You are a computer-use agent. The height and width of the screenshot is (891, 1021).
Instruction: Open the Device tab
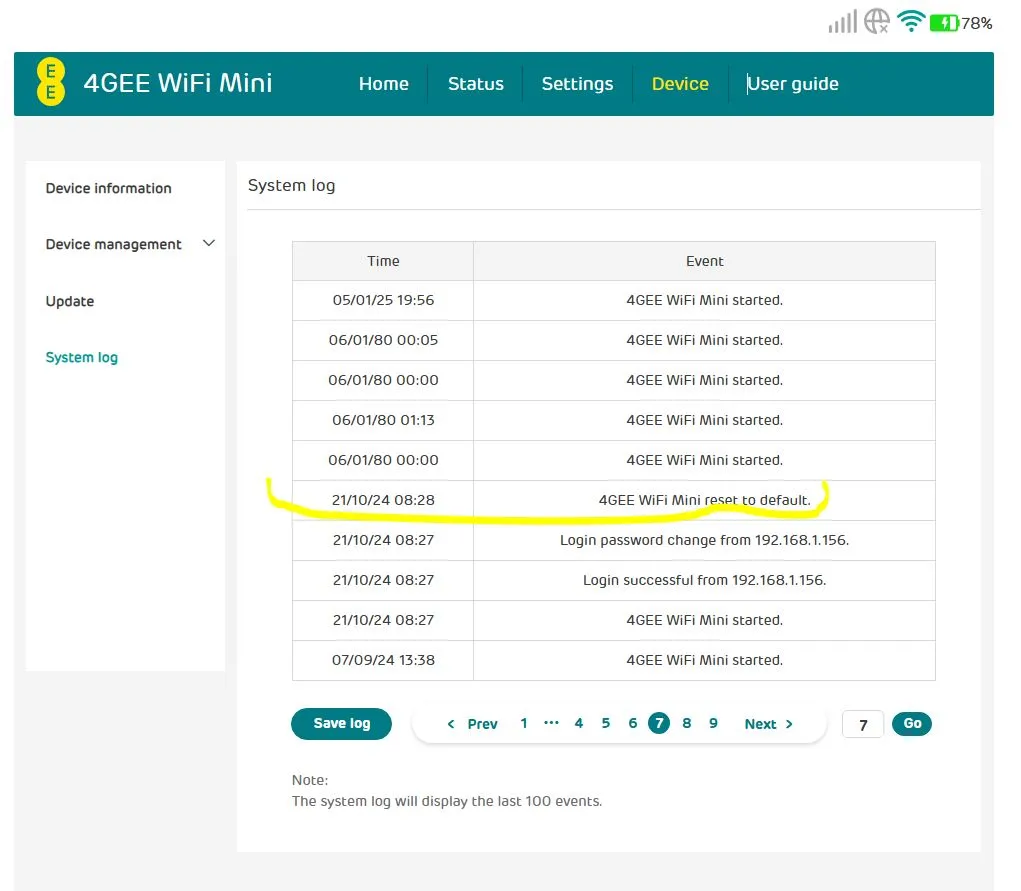click(x=680, y=84)
